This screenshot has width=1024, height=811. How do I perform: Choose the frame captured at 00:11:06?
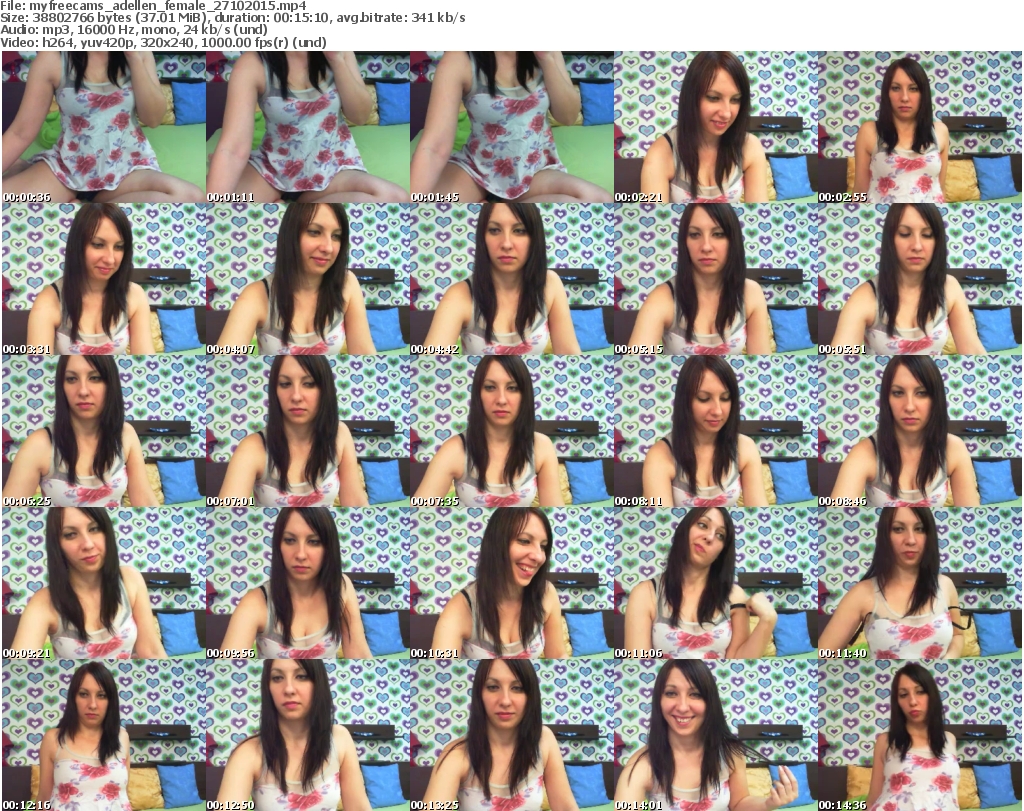tap(715, 583)
